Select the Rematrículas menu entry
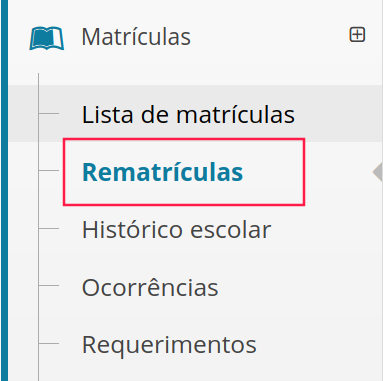This screenshot has width=383, height=381. coord(162,172)
